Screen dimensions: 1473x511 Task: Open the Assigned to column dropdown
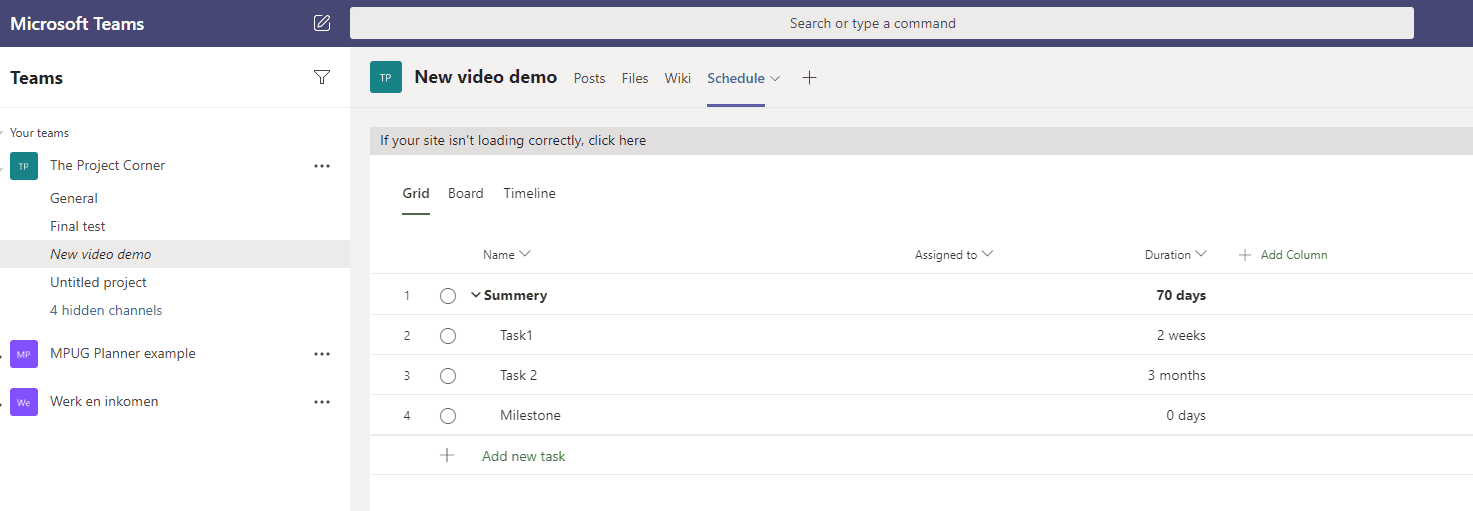coord(987,254)
